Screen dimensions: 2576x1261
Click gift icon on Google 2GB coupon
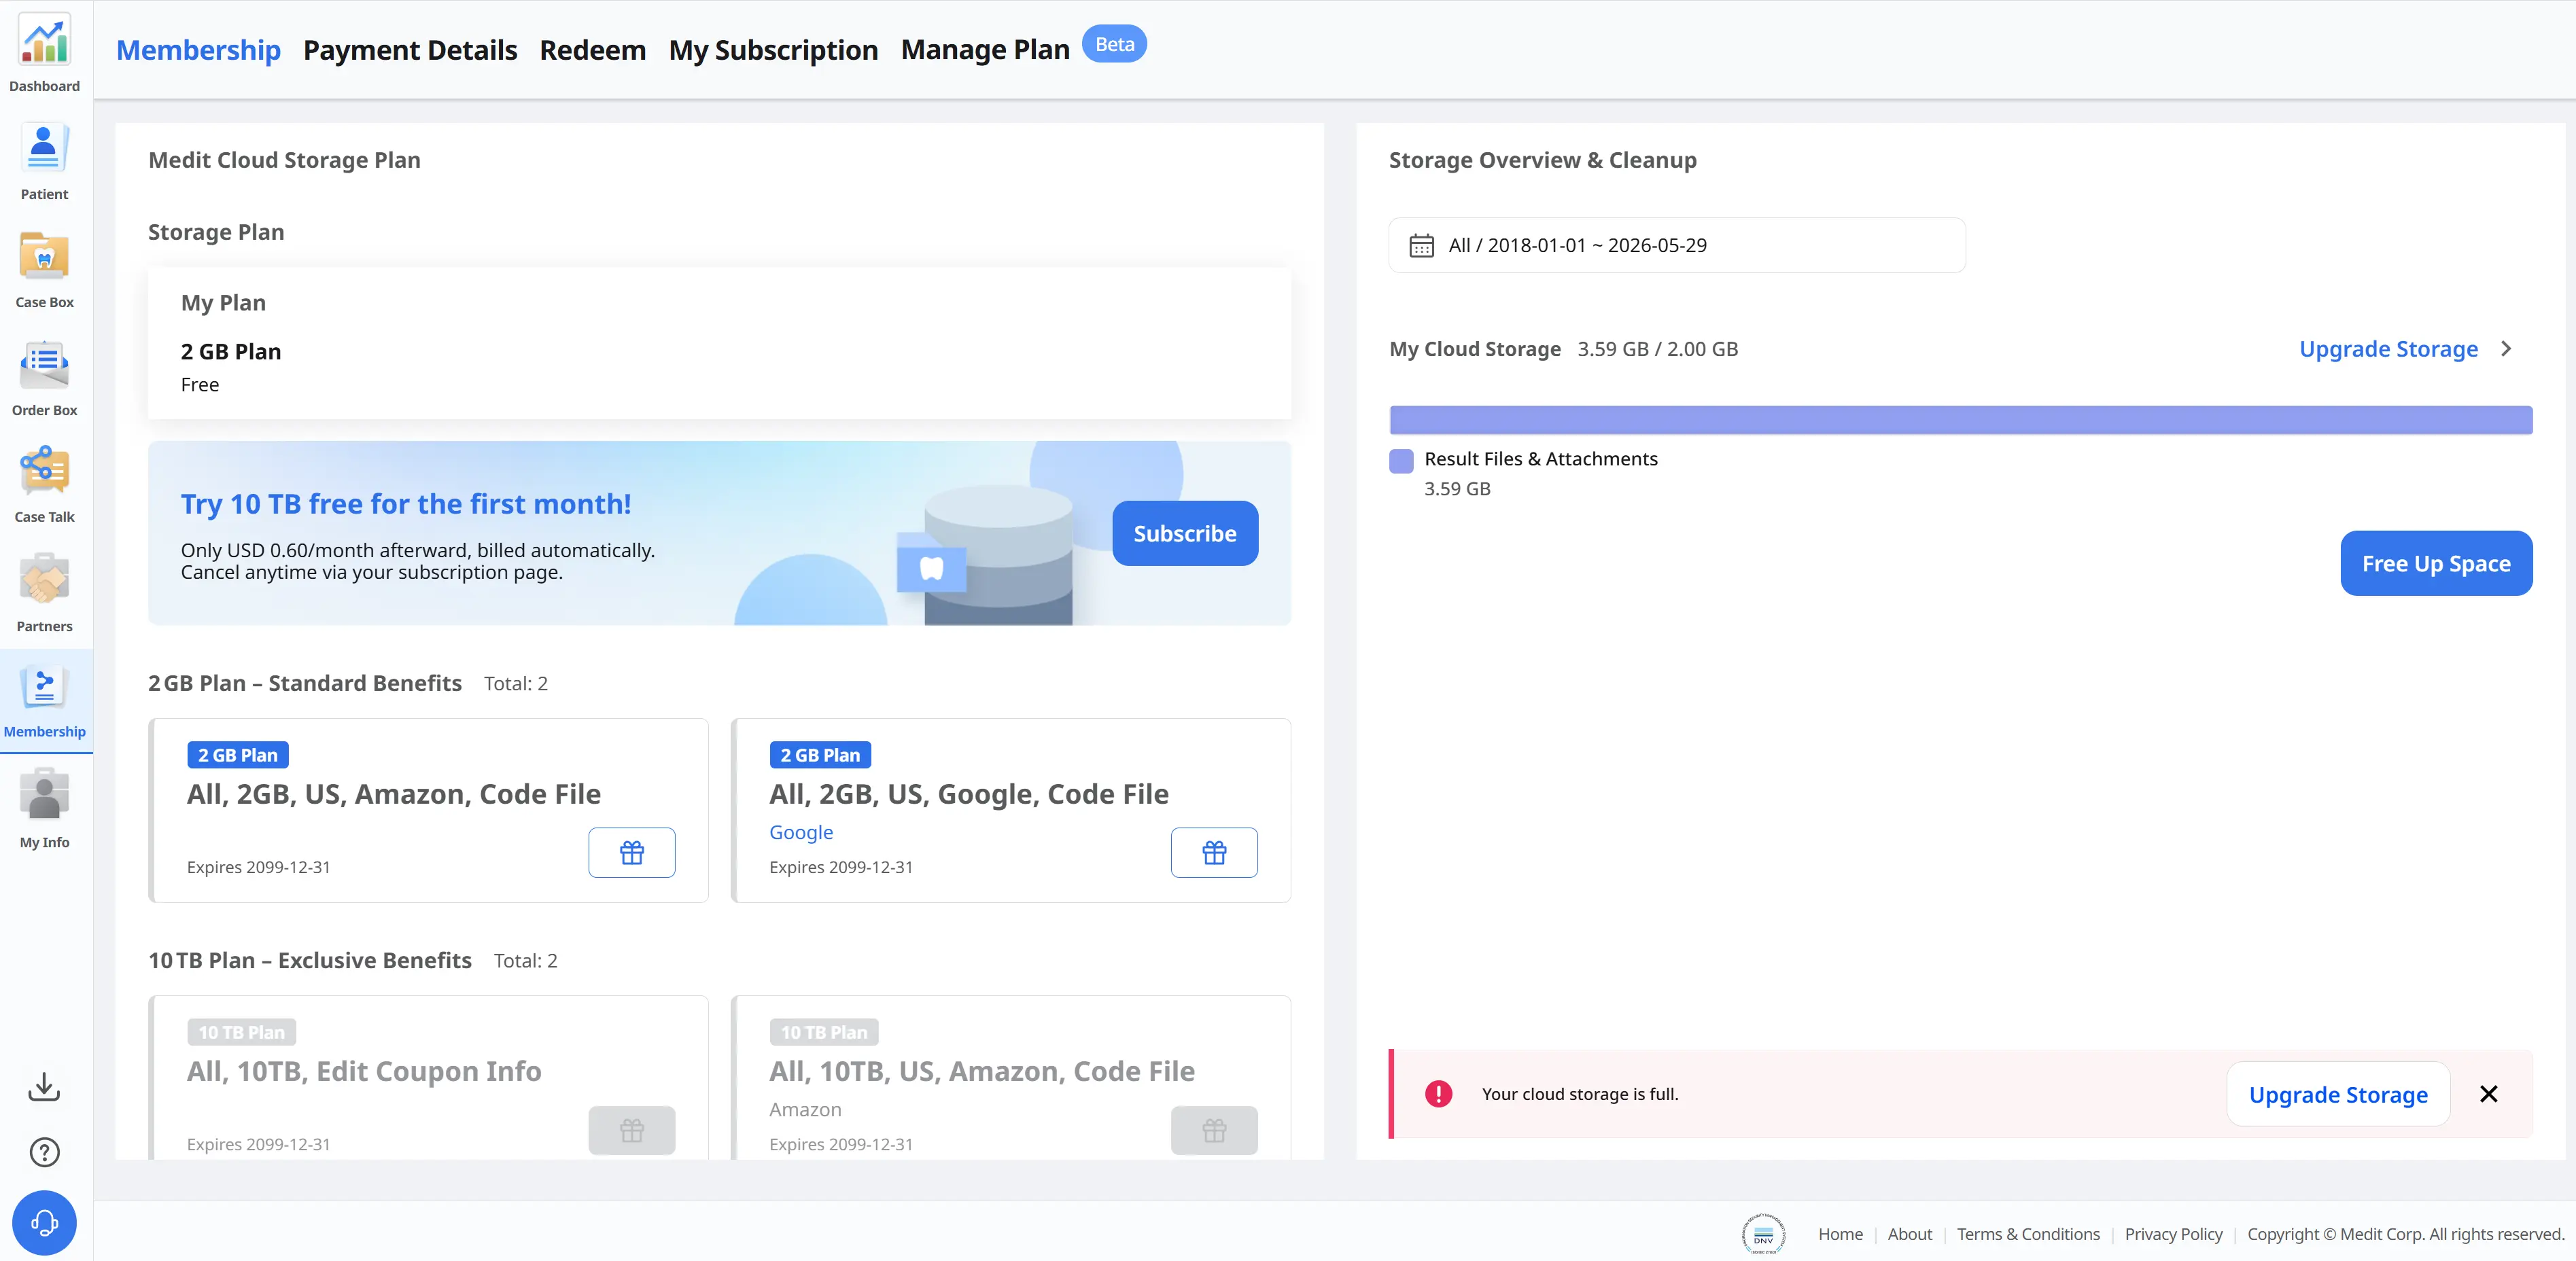click(x=1214, y=853)
